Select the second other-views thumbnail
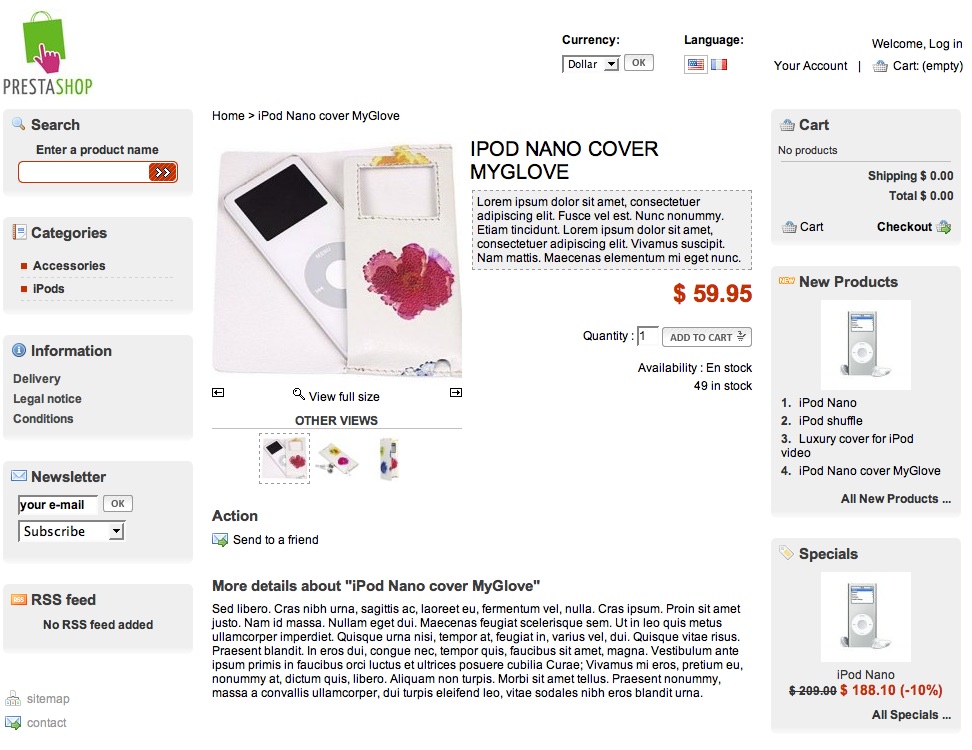Screen dimensions: 972x750 [x=337, y=459]
